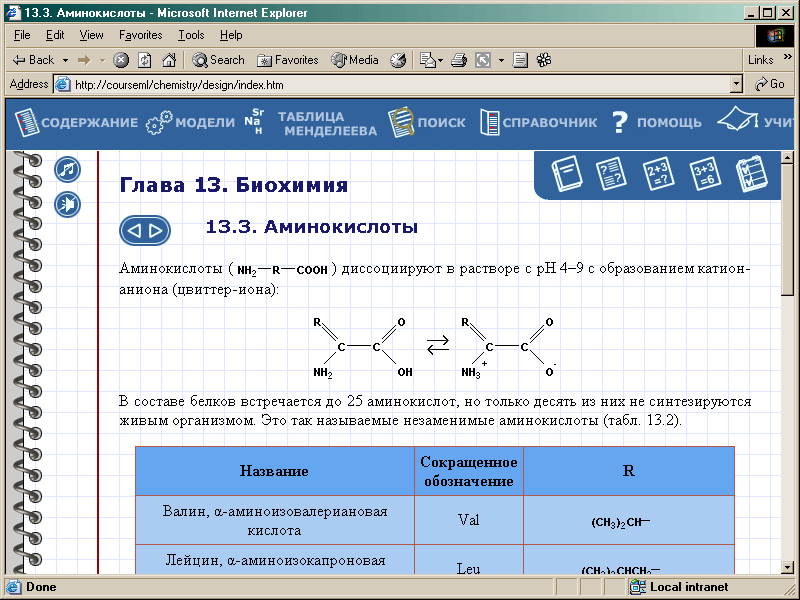This screenshot has height=600, width=800.
Task: Open the Search pane button
Action: (218, 60)
